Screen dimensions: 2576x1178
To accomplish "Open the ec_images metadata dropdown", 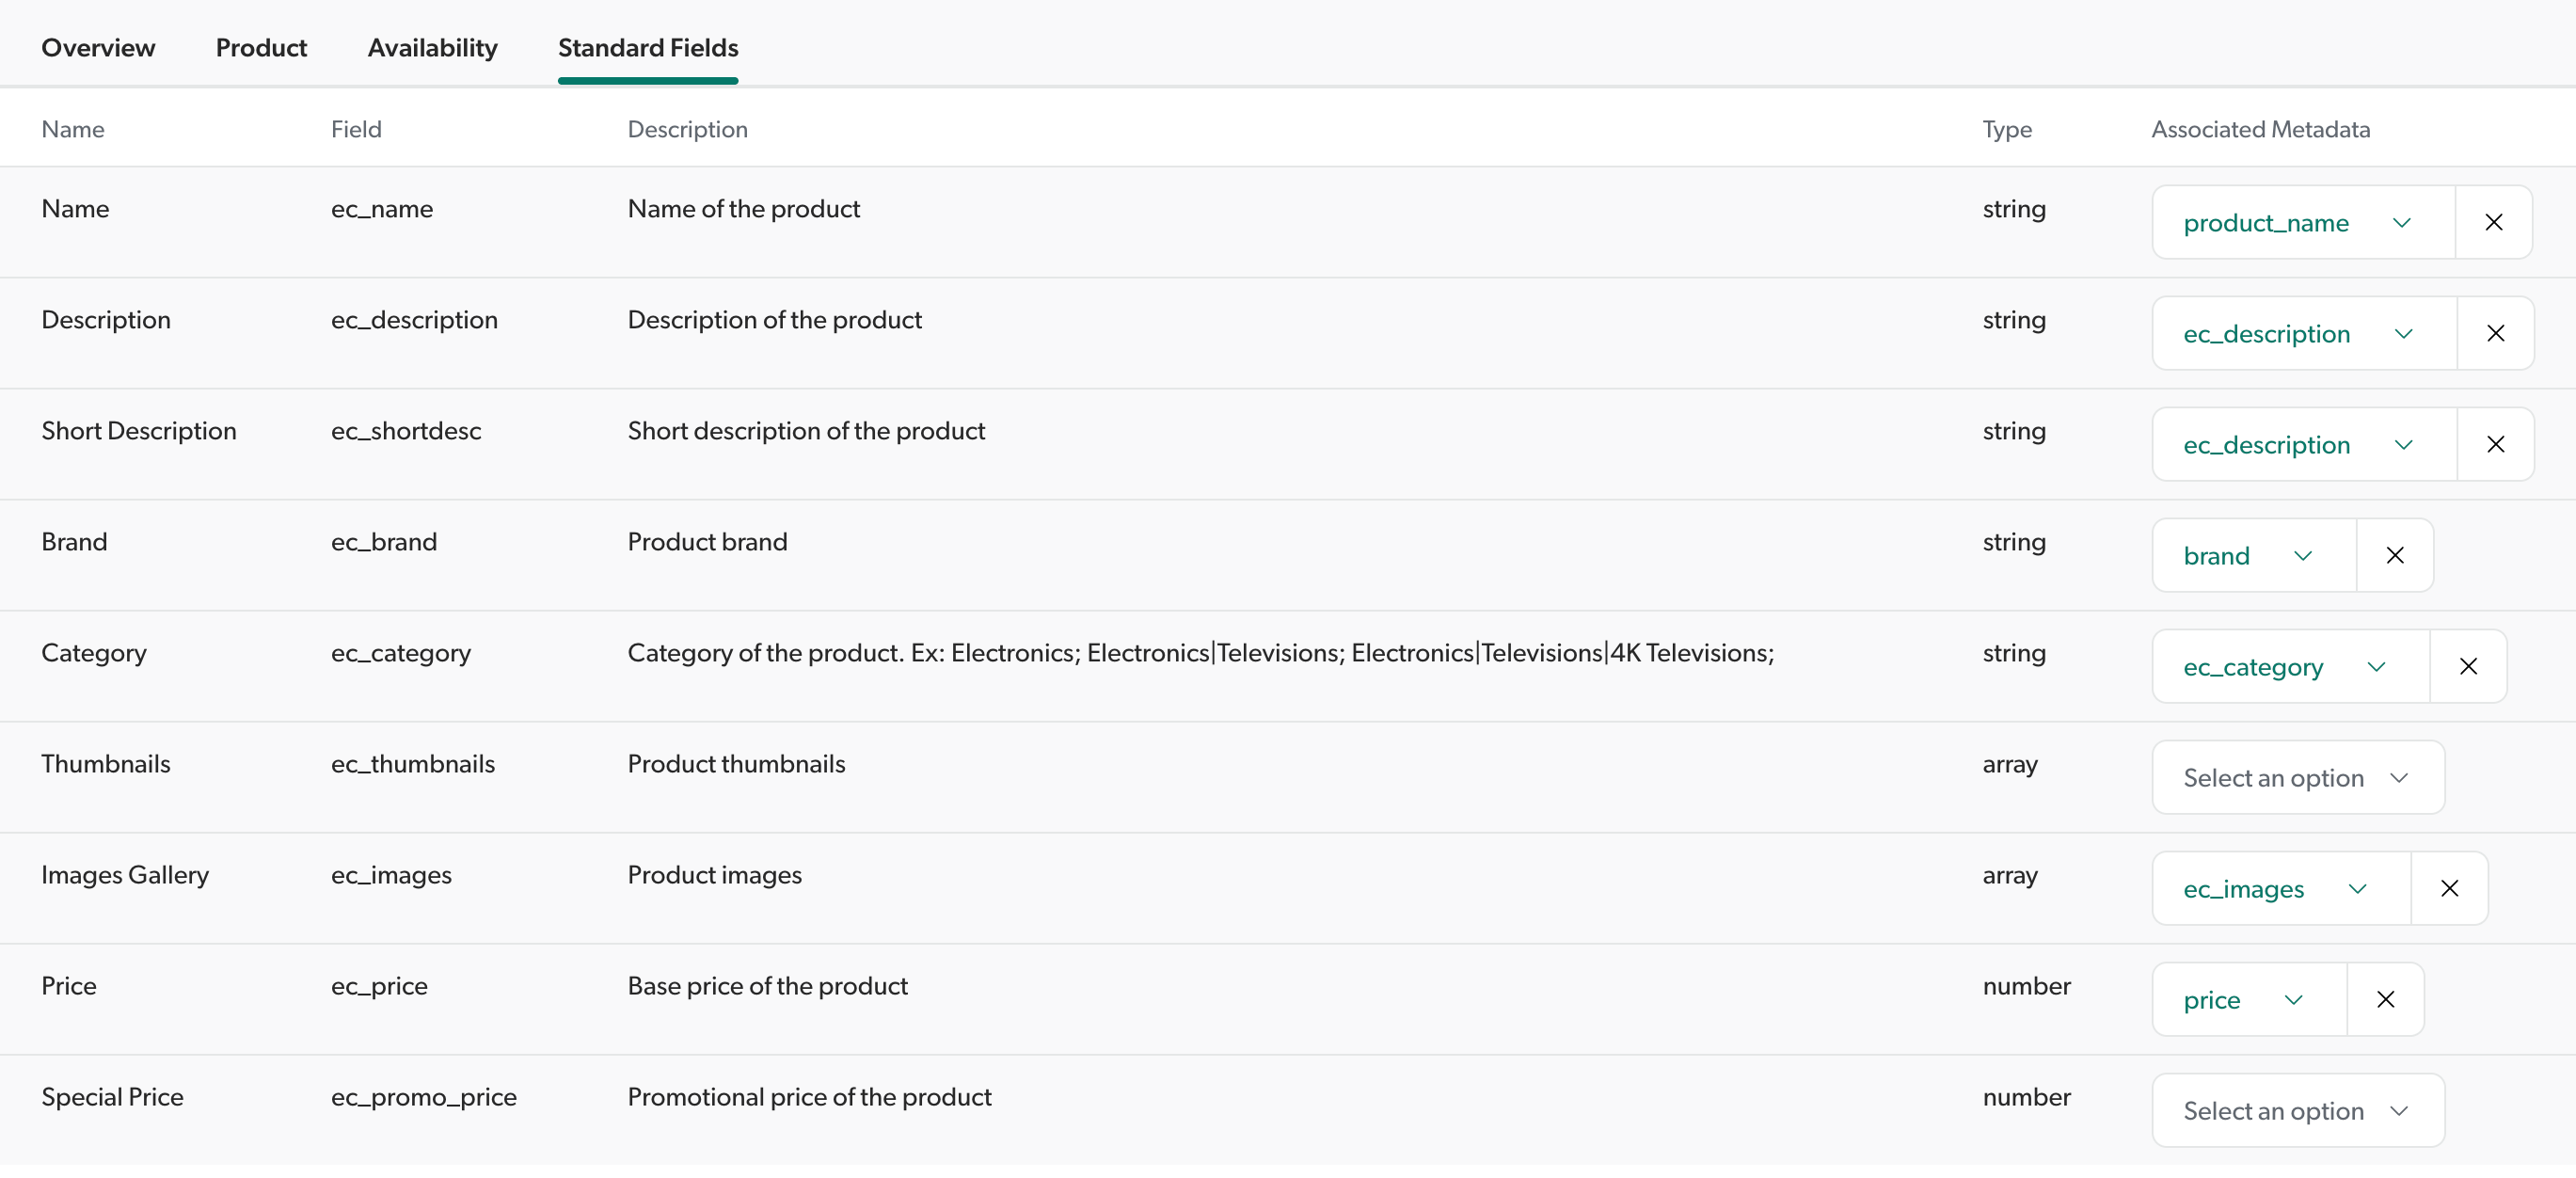I will (x=2279, y=887).
